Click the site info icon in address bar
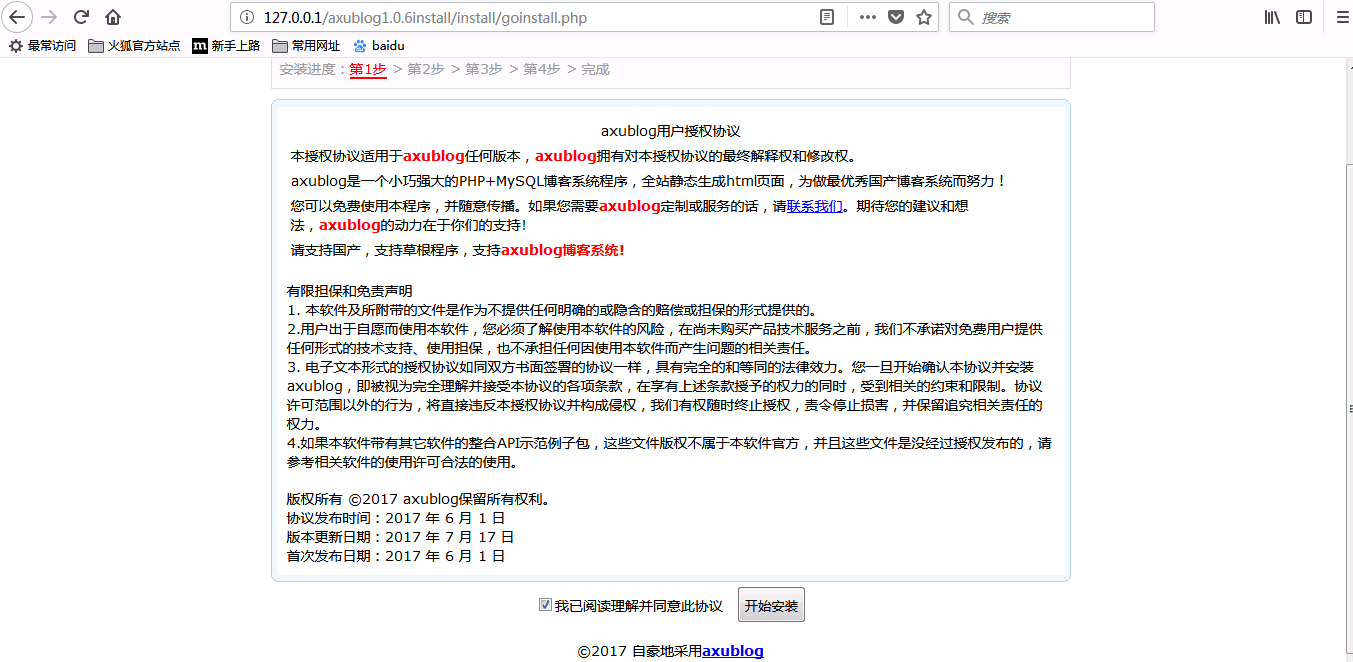The height and width of the screenshot is (662, 1353). point(247,17)
